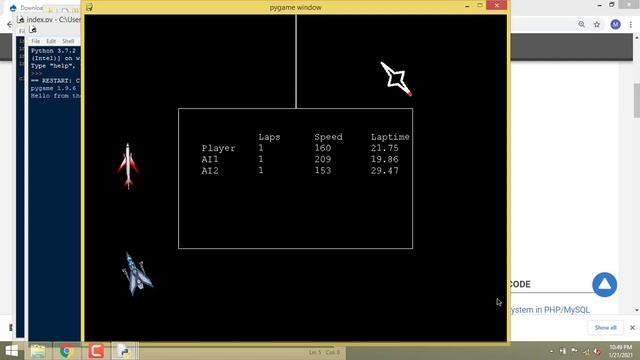The height and width of the screenshot is (360, 640).
Task: Click the red and white jet plane sprite
Action: click(128, 166)
